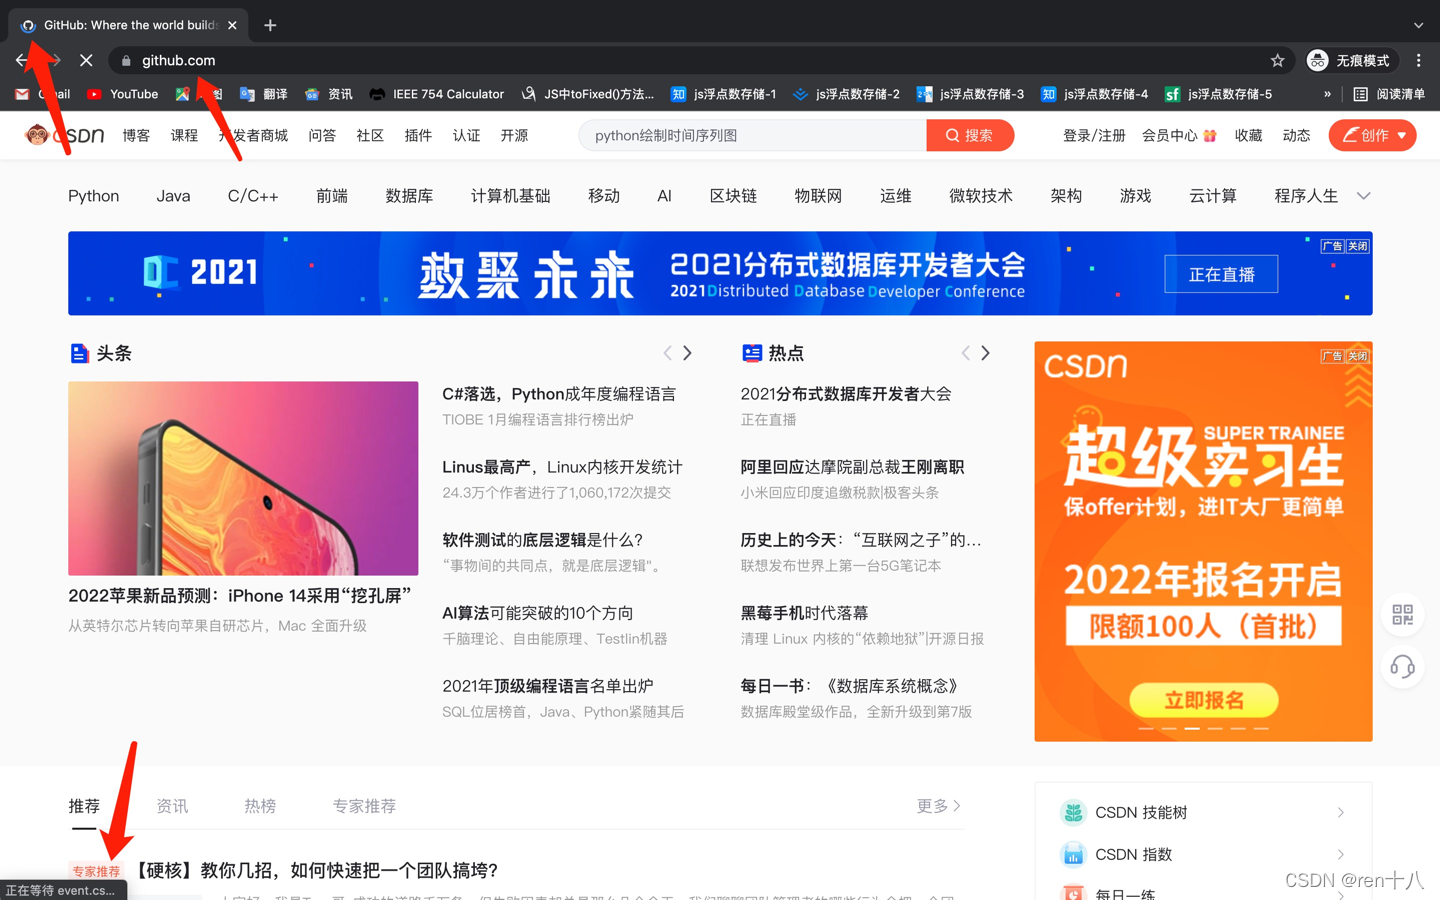Click 更多 to see more recommendations
This screenshot has height=900, width=1440.
tap(938, 806)
